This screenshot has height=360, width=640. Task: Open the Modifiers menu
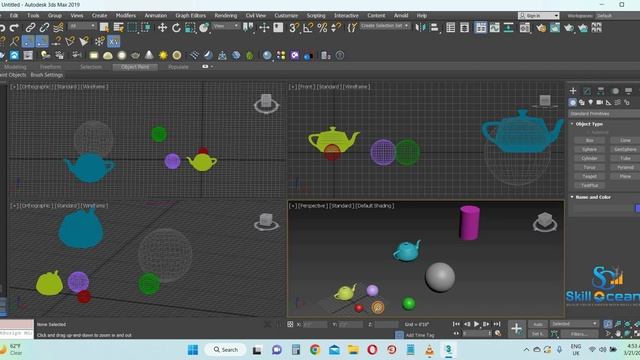125,16
